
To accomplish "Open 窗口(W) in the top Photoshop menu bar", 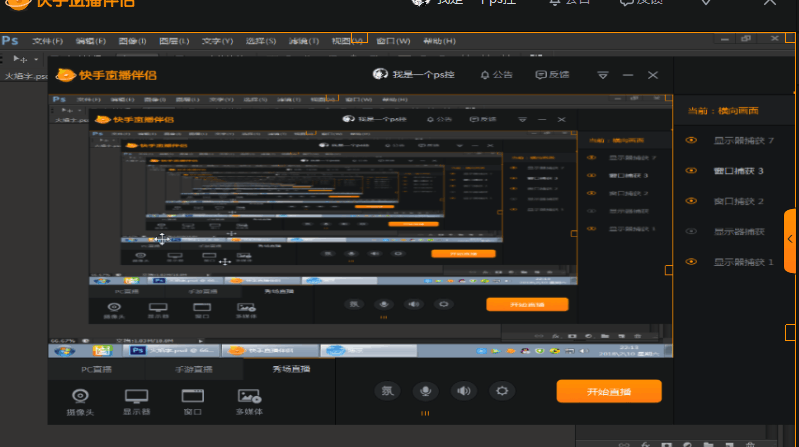I will pos(393,41).
